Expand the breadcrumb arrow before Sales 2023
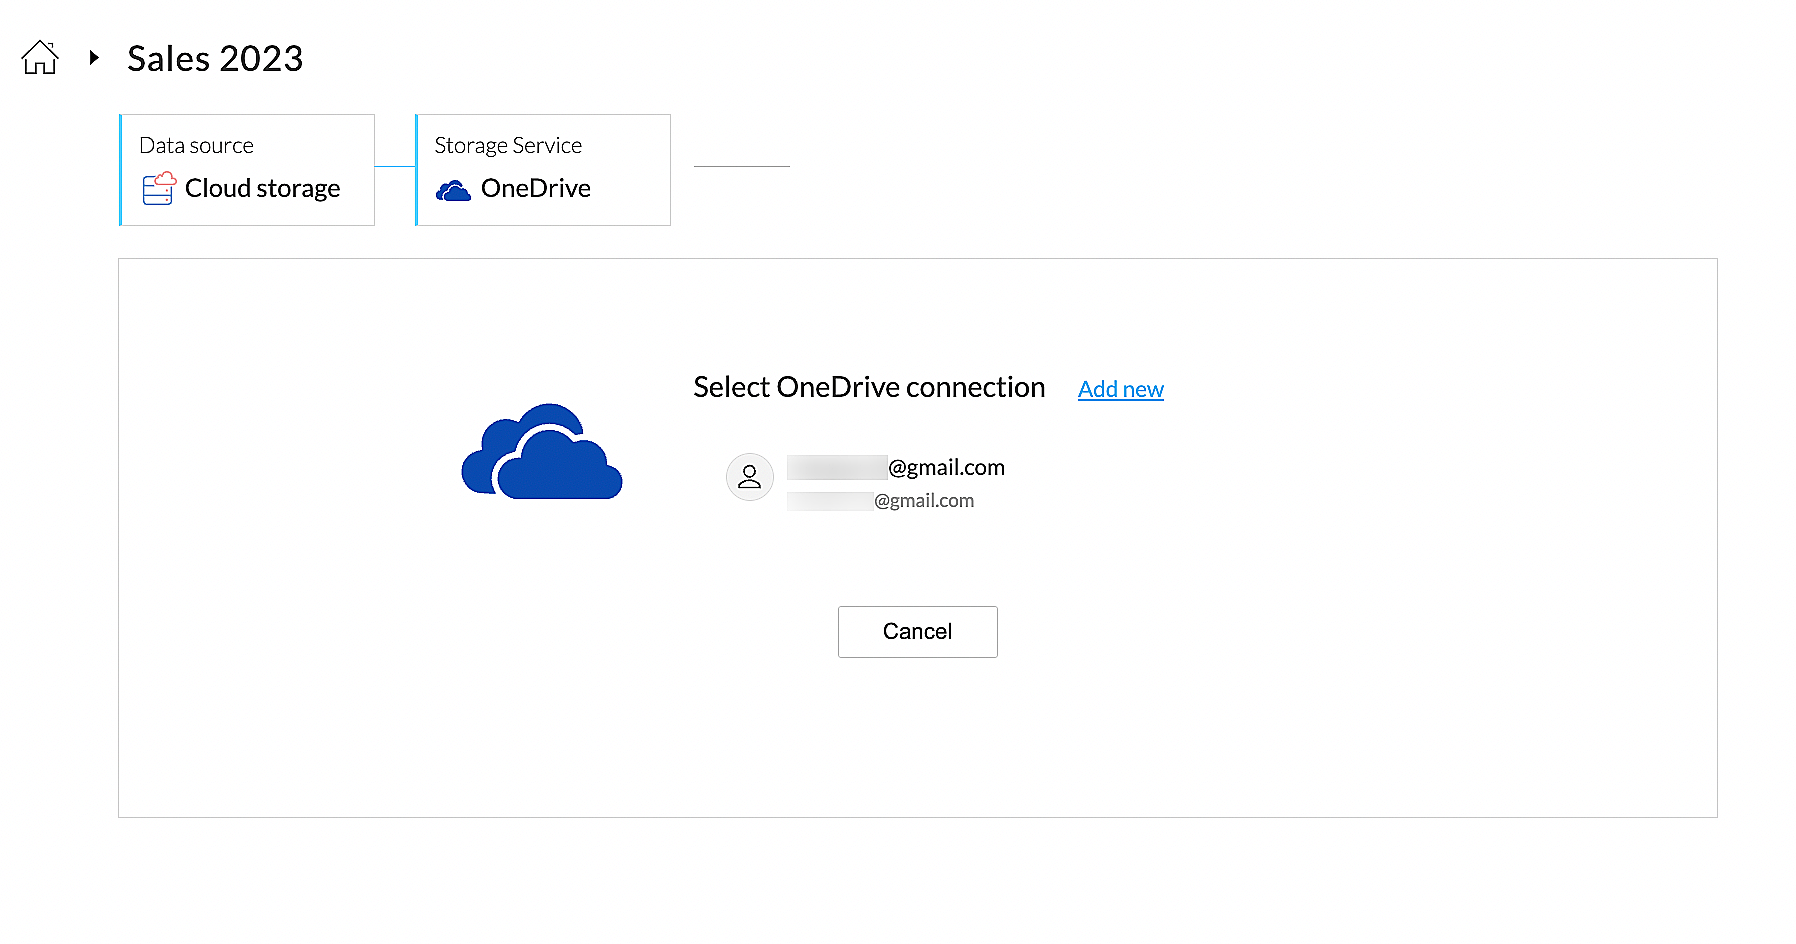Screen dimensions: 1796x944 pos(94,58)
